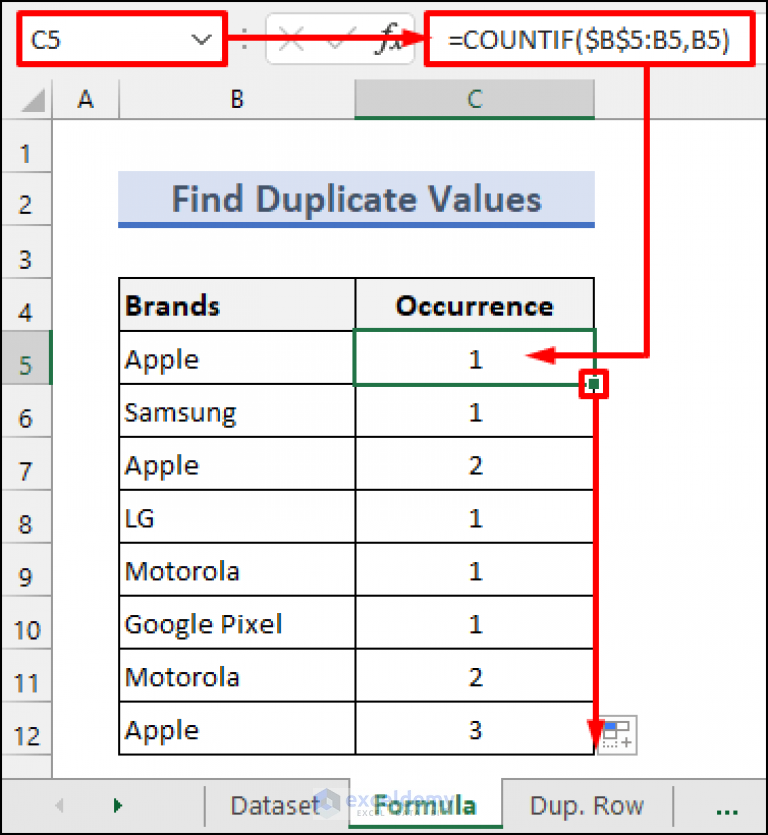
Task: Select row 4 header
Action: [x=26, y=305]
